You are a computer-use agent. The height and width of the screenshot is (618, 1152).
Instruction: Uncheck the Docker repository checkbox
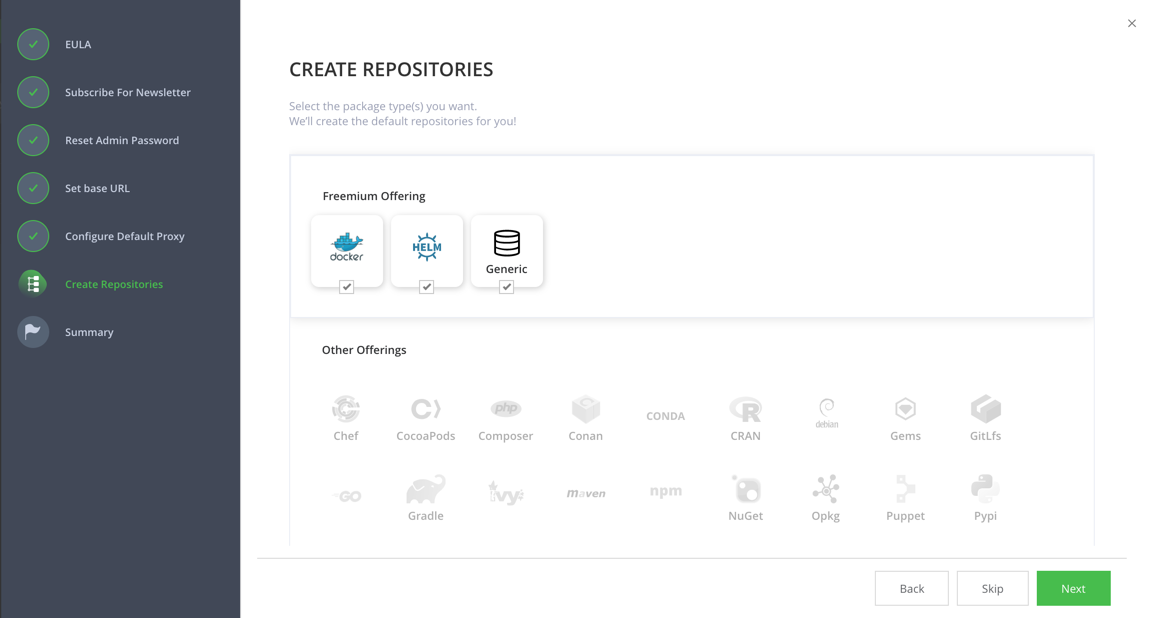347,287
